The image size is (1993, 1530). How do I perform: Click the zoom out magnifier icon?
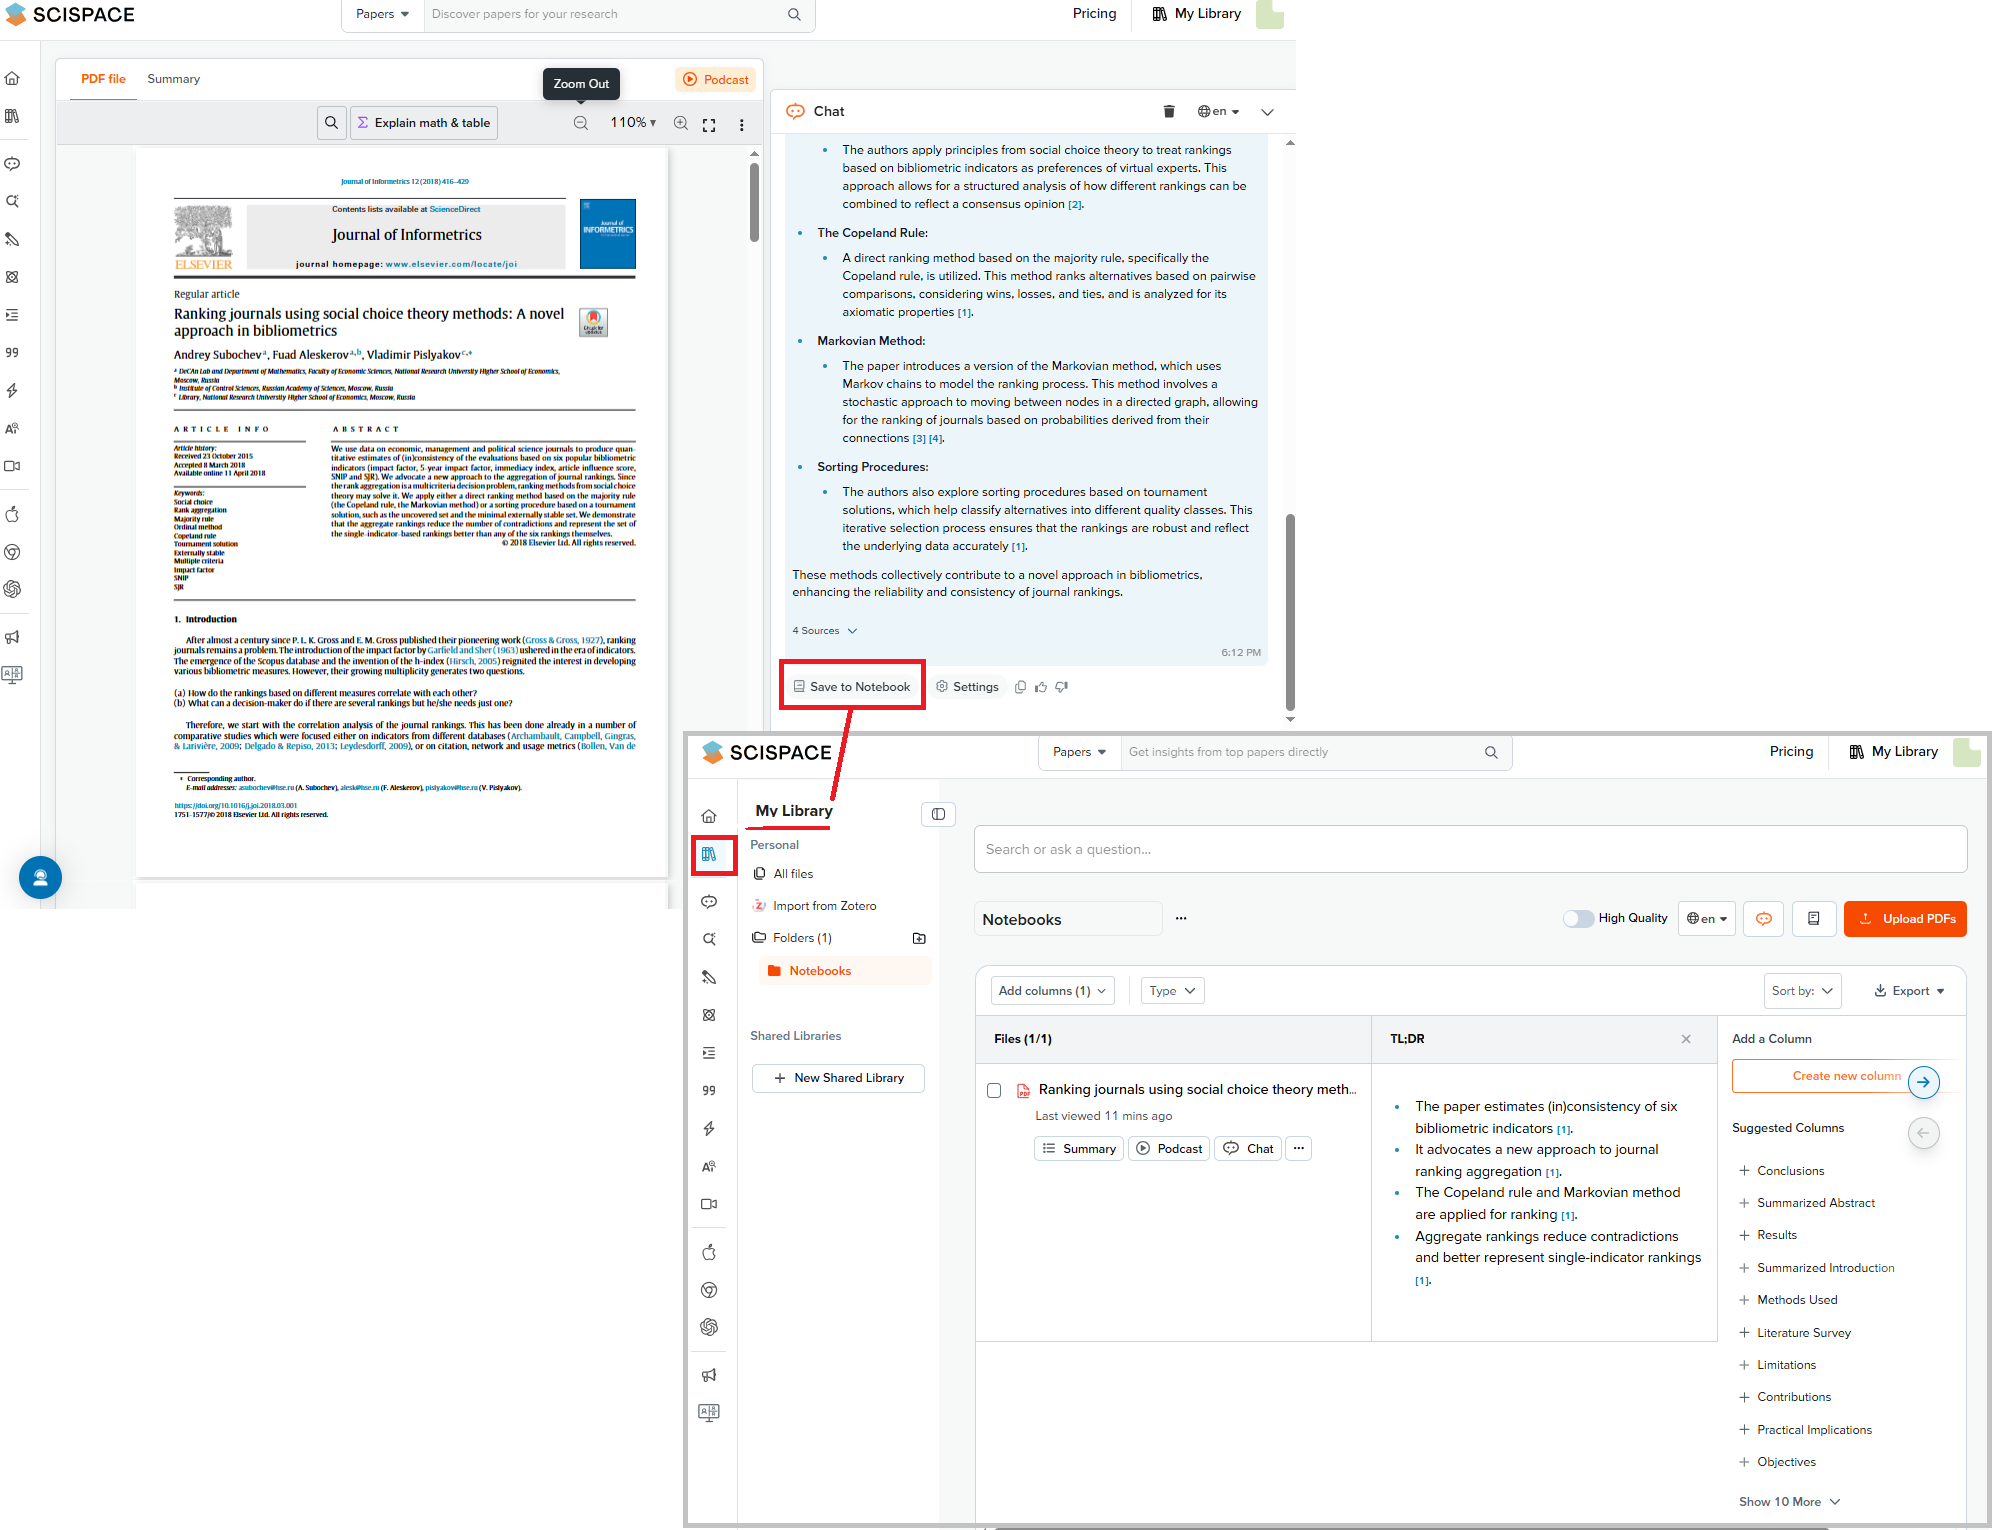[x=580, y=123]
